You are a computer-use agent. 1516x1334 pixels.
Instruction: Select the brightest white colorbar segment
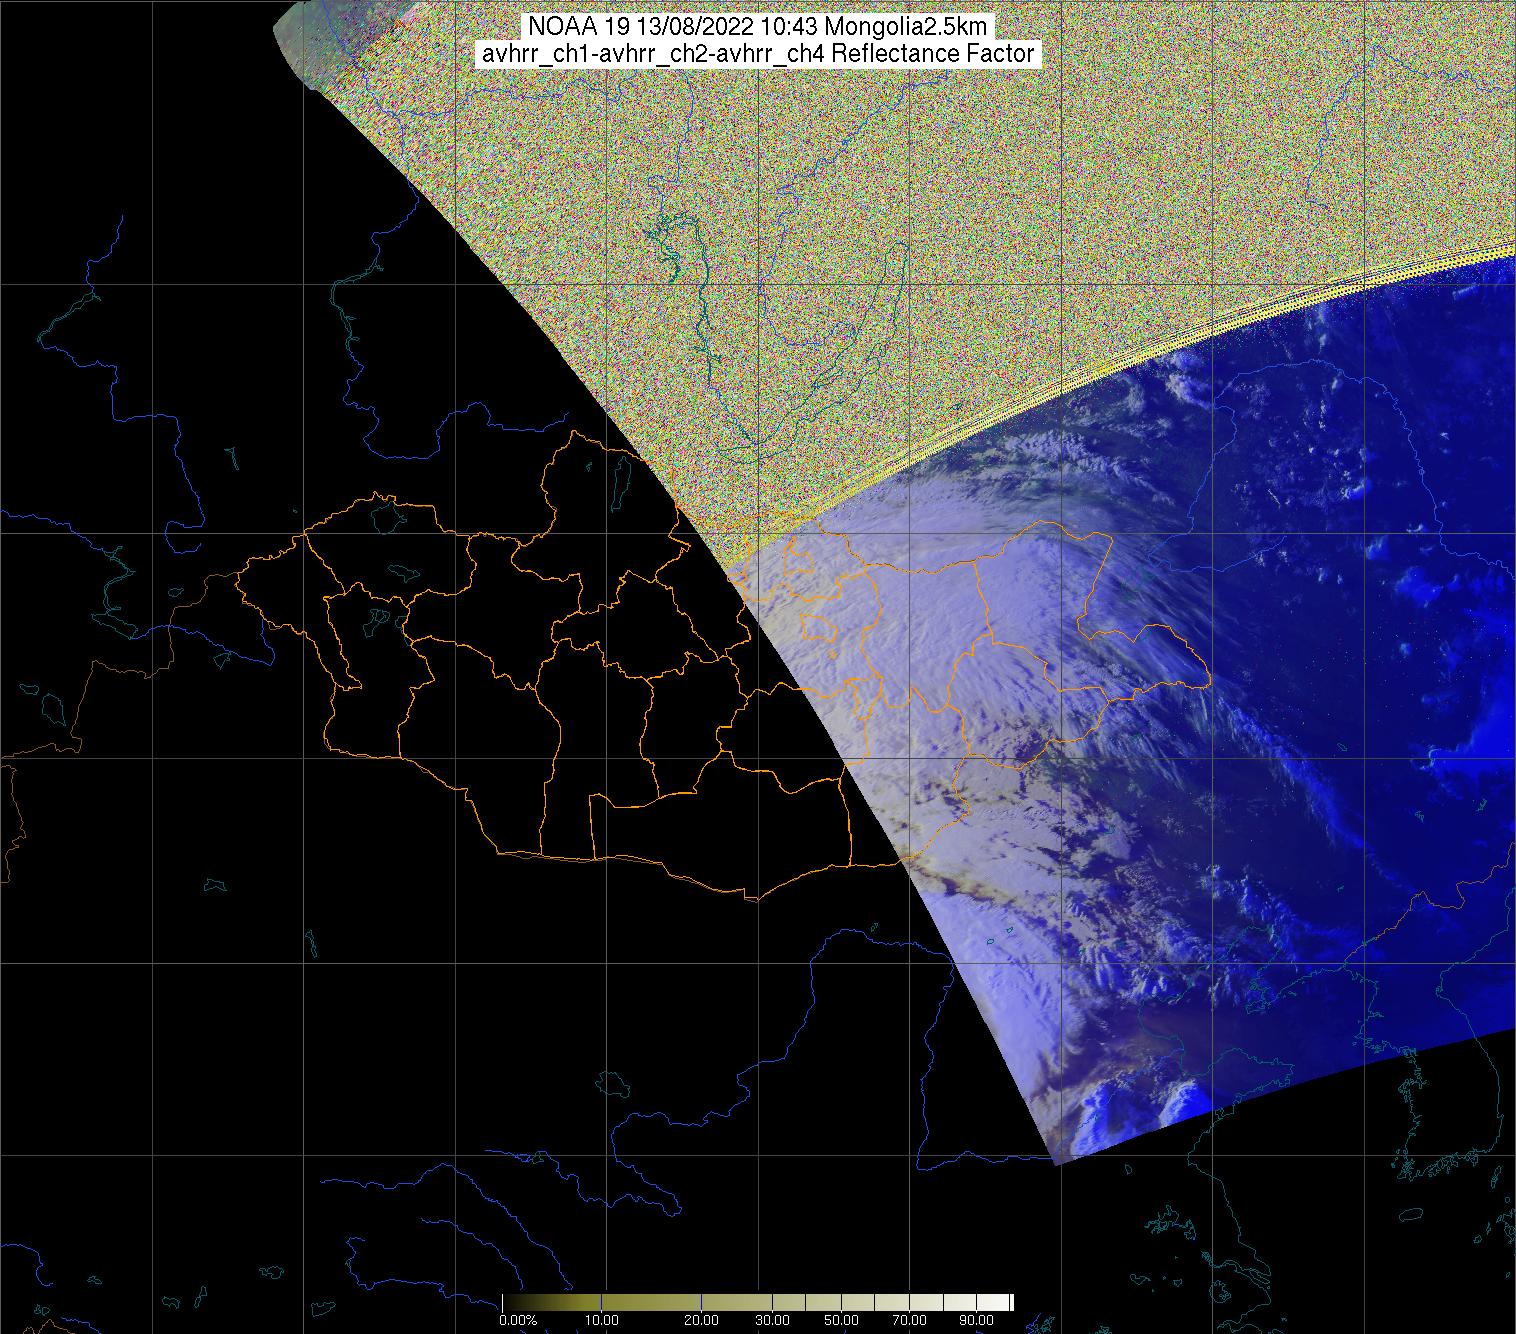click(x=1000, y=1302)
